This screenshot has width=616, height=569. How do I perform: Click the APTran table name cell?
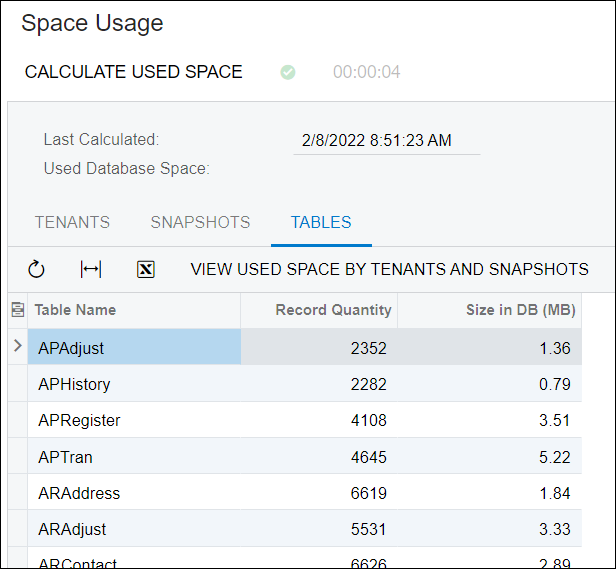click(65, 456)
